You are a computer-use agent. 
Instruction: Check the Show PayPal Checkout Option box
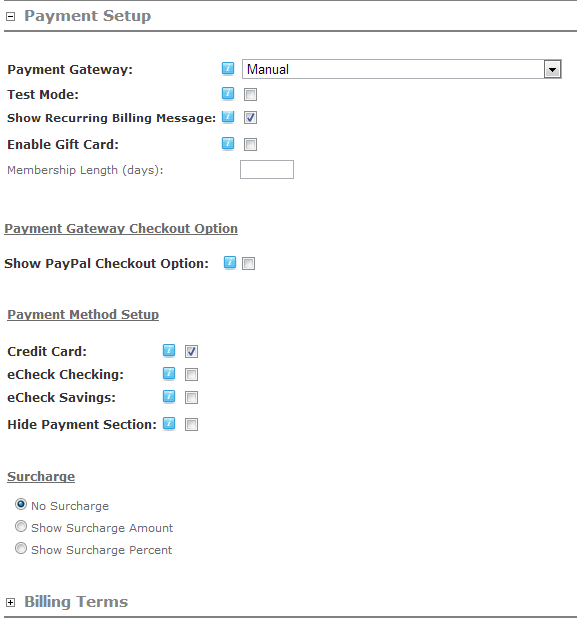point(249,263)
